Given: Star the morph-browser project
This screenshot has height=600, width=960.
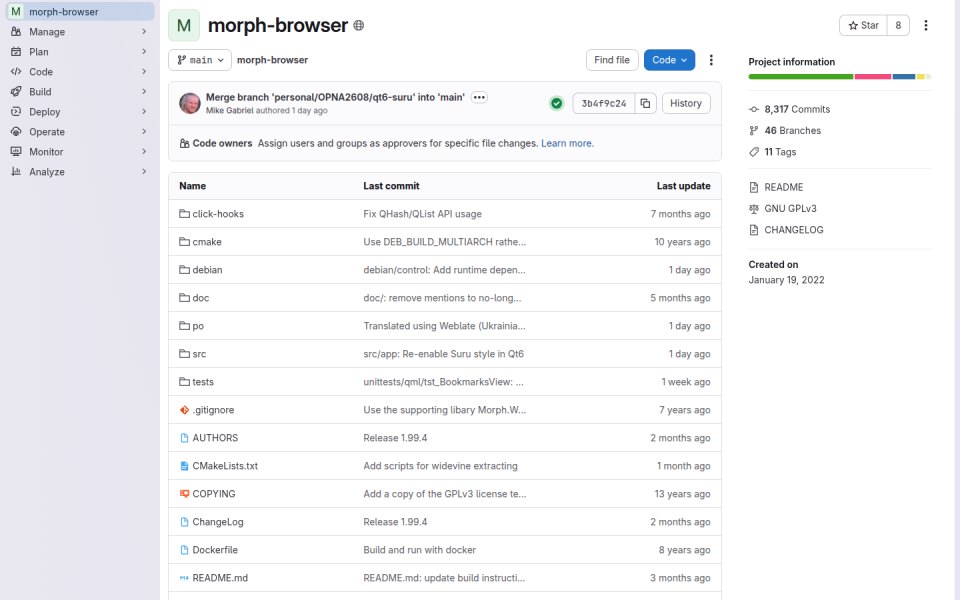Looking at the screenshot, I should click(x=863, y=25).
